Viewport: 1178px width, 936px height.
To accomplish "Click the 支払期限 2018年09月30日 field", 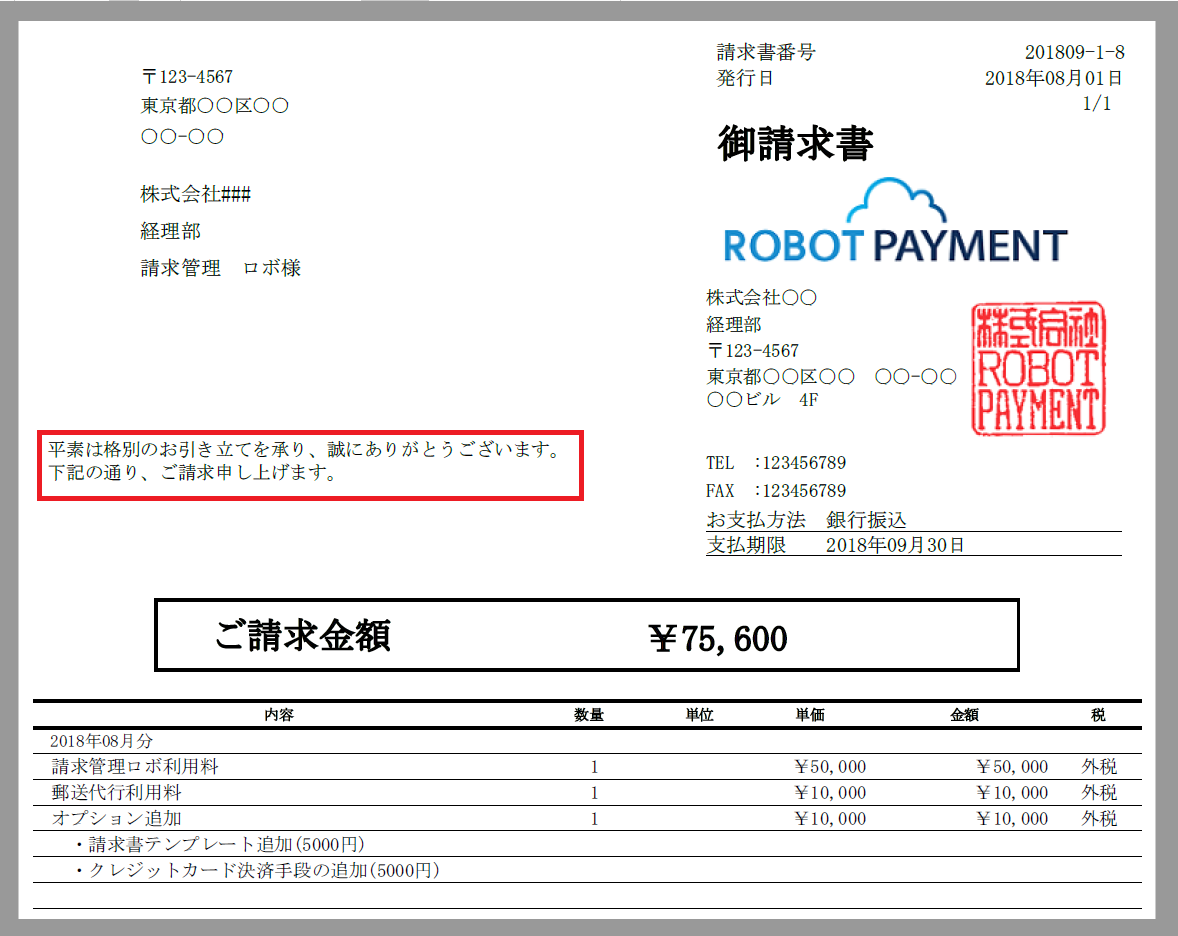I will click(835, 545).
